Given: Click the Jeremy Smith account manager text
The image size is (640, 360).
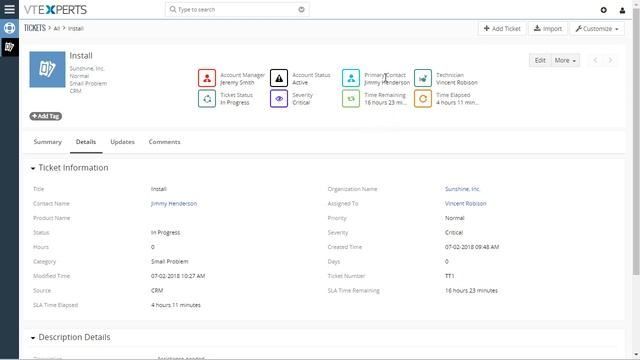Looking at the screenshot, I should (237, 82).
